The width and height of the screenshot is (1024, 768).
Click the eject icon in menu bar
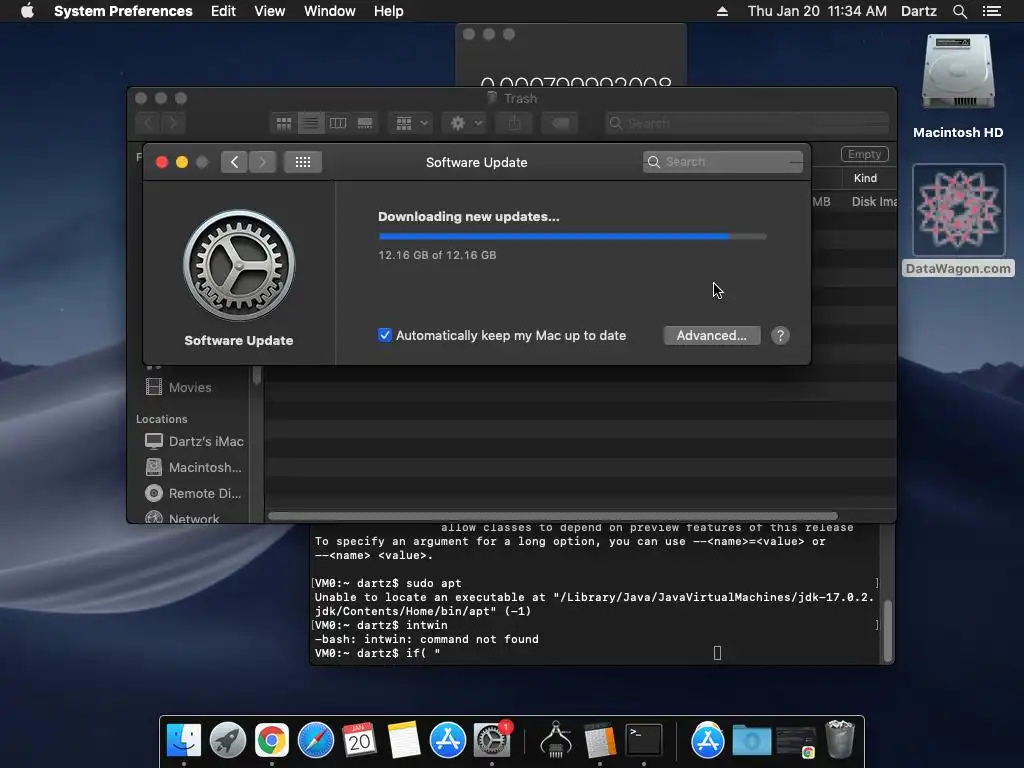[722, 11]
